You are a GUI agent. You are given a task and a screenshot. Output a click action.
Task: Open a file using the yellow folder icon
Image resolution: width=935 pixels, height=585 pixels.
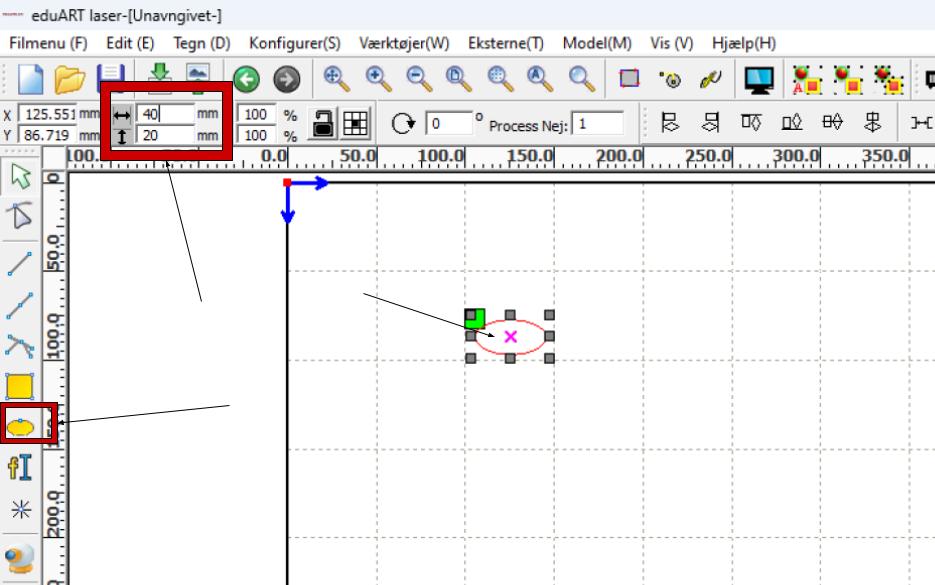[70, 79]
